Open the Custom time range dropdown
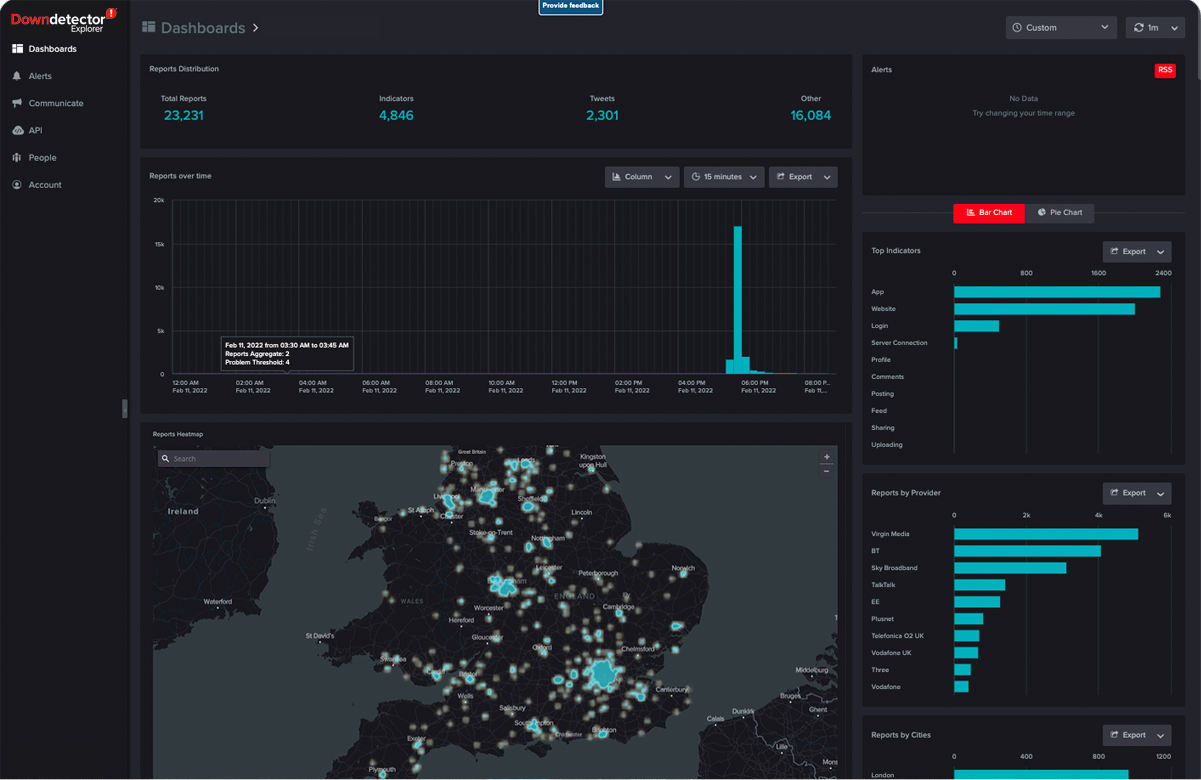This screenshot has width=1201, height=780. (1060, 28)
